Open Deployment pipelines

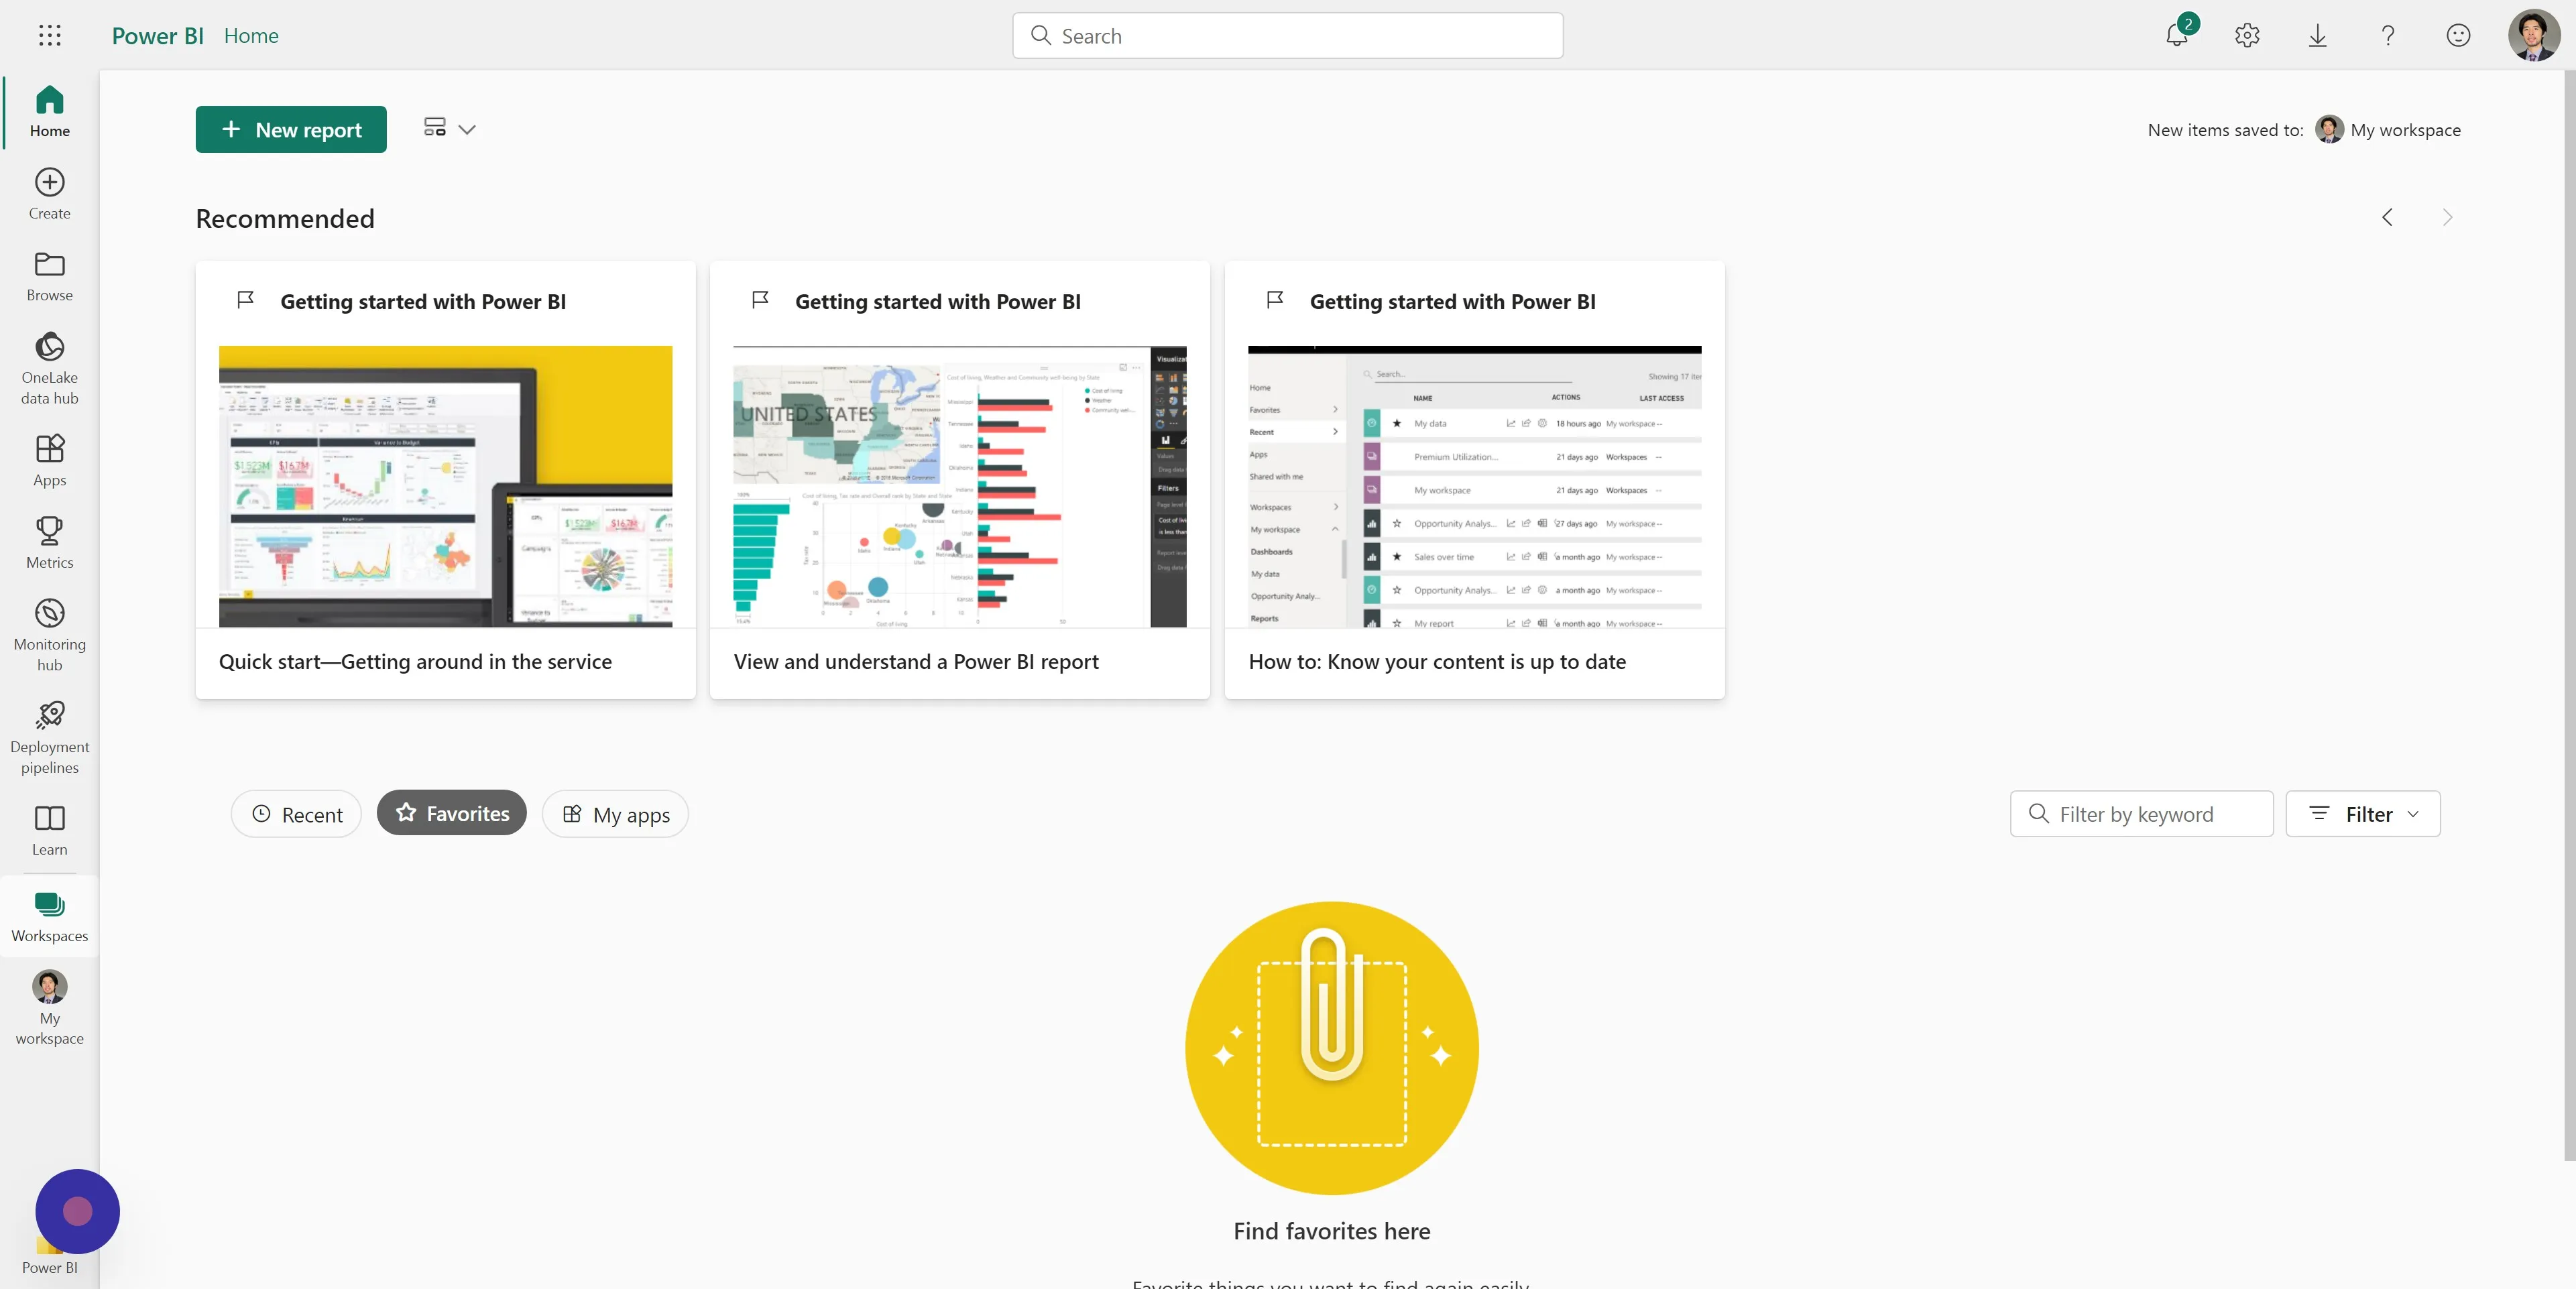pos(50,738)
